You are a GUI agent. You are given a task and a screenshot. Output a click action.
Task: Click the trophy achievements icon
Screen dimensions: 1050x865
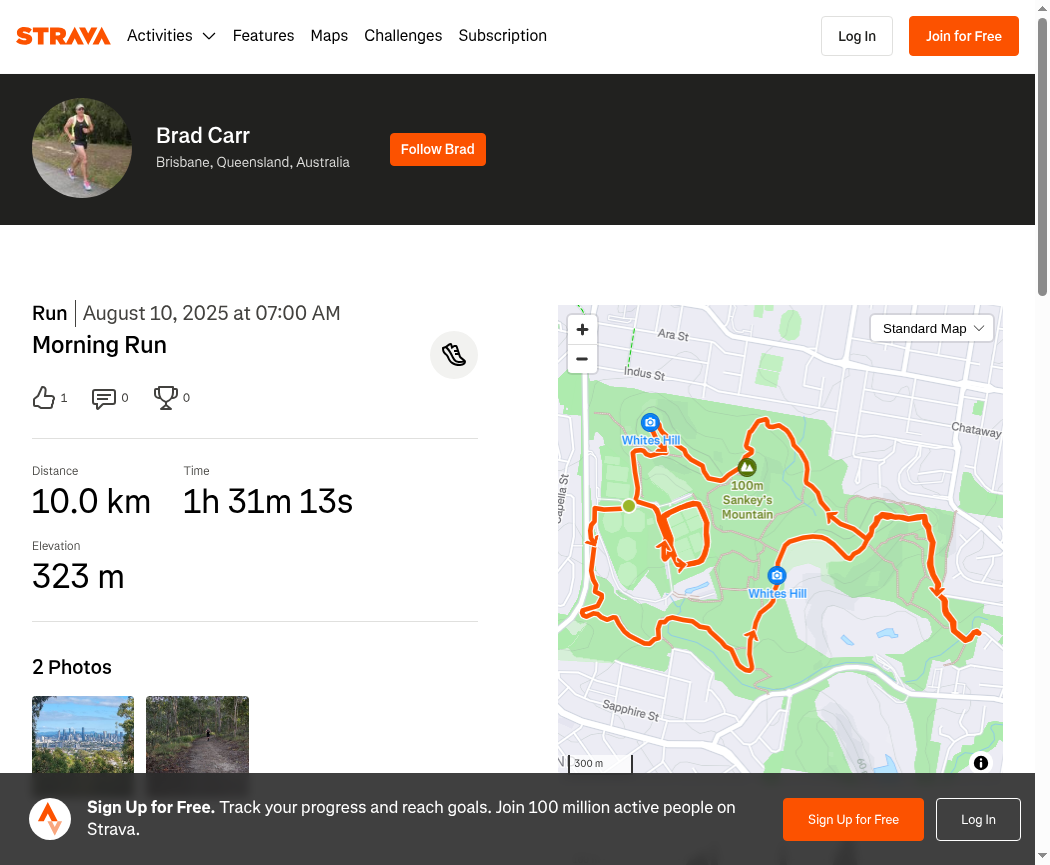[165, 398]
